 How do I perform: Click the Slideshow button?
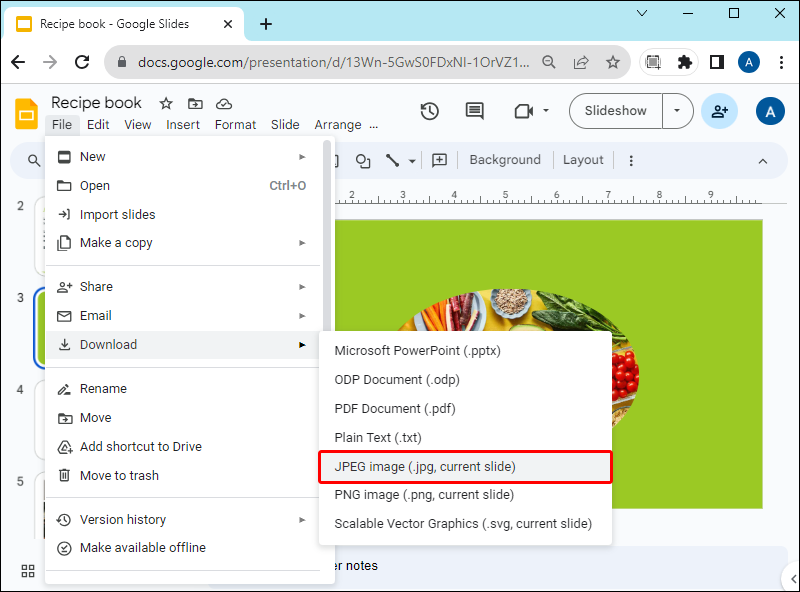coord(615,111)
